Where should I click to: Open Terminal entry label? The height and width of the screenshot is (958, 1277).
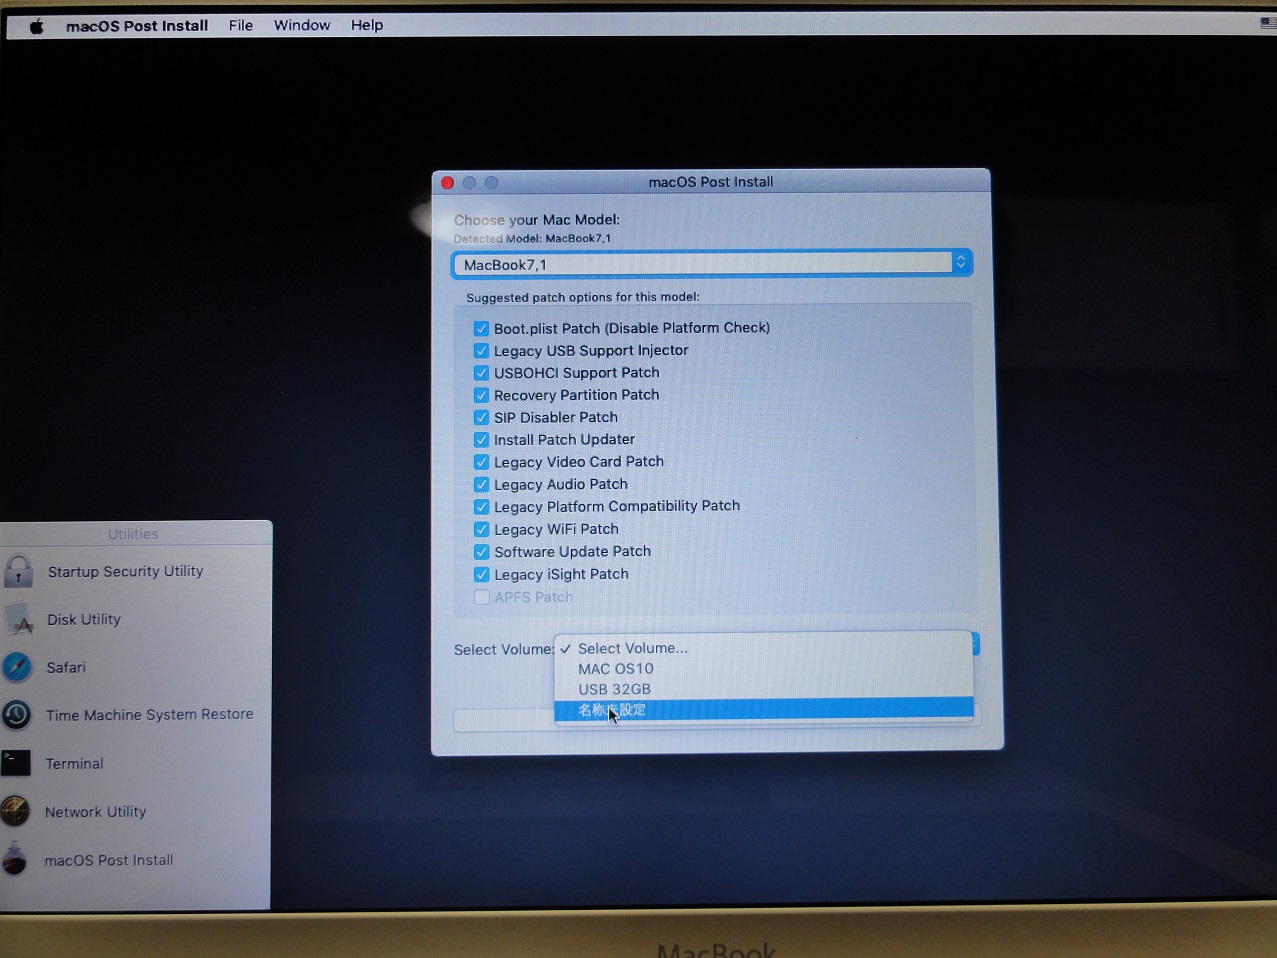[x=74, y=763]
